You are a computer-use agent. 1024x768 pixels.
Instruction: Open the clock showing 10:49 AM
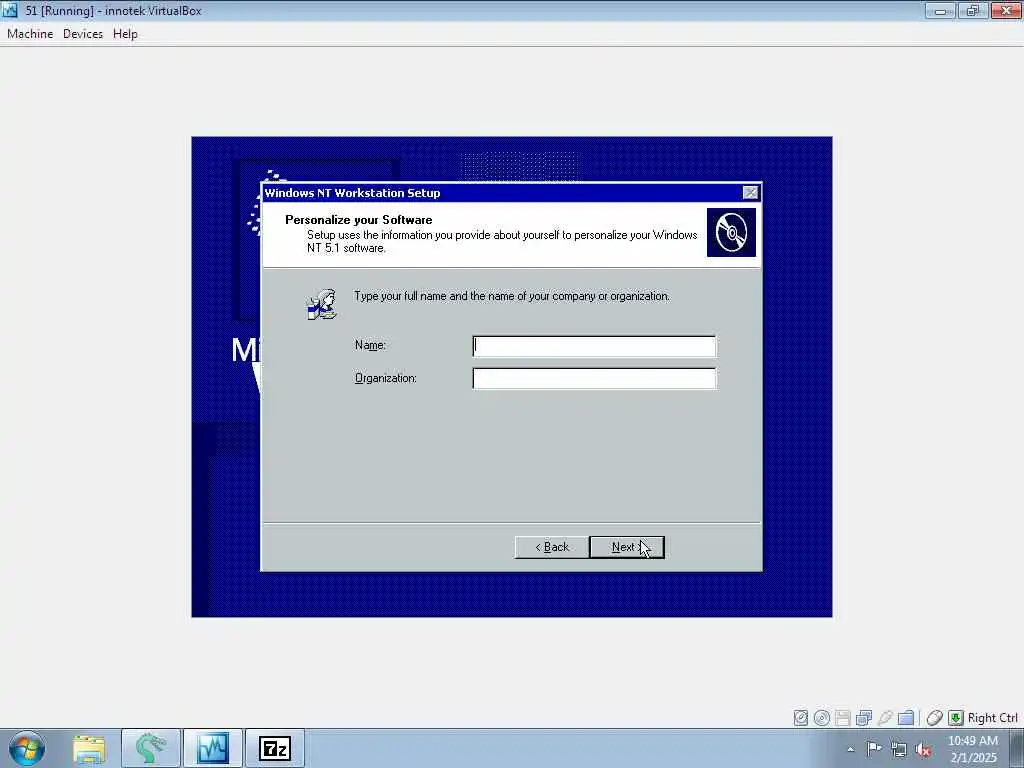click(973, 749)
